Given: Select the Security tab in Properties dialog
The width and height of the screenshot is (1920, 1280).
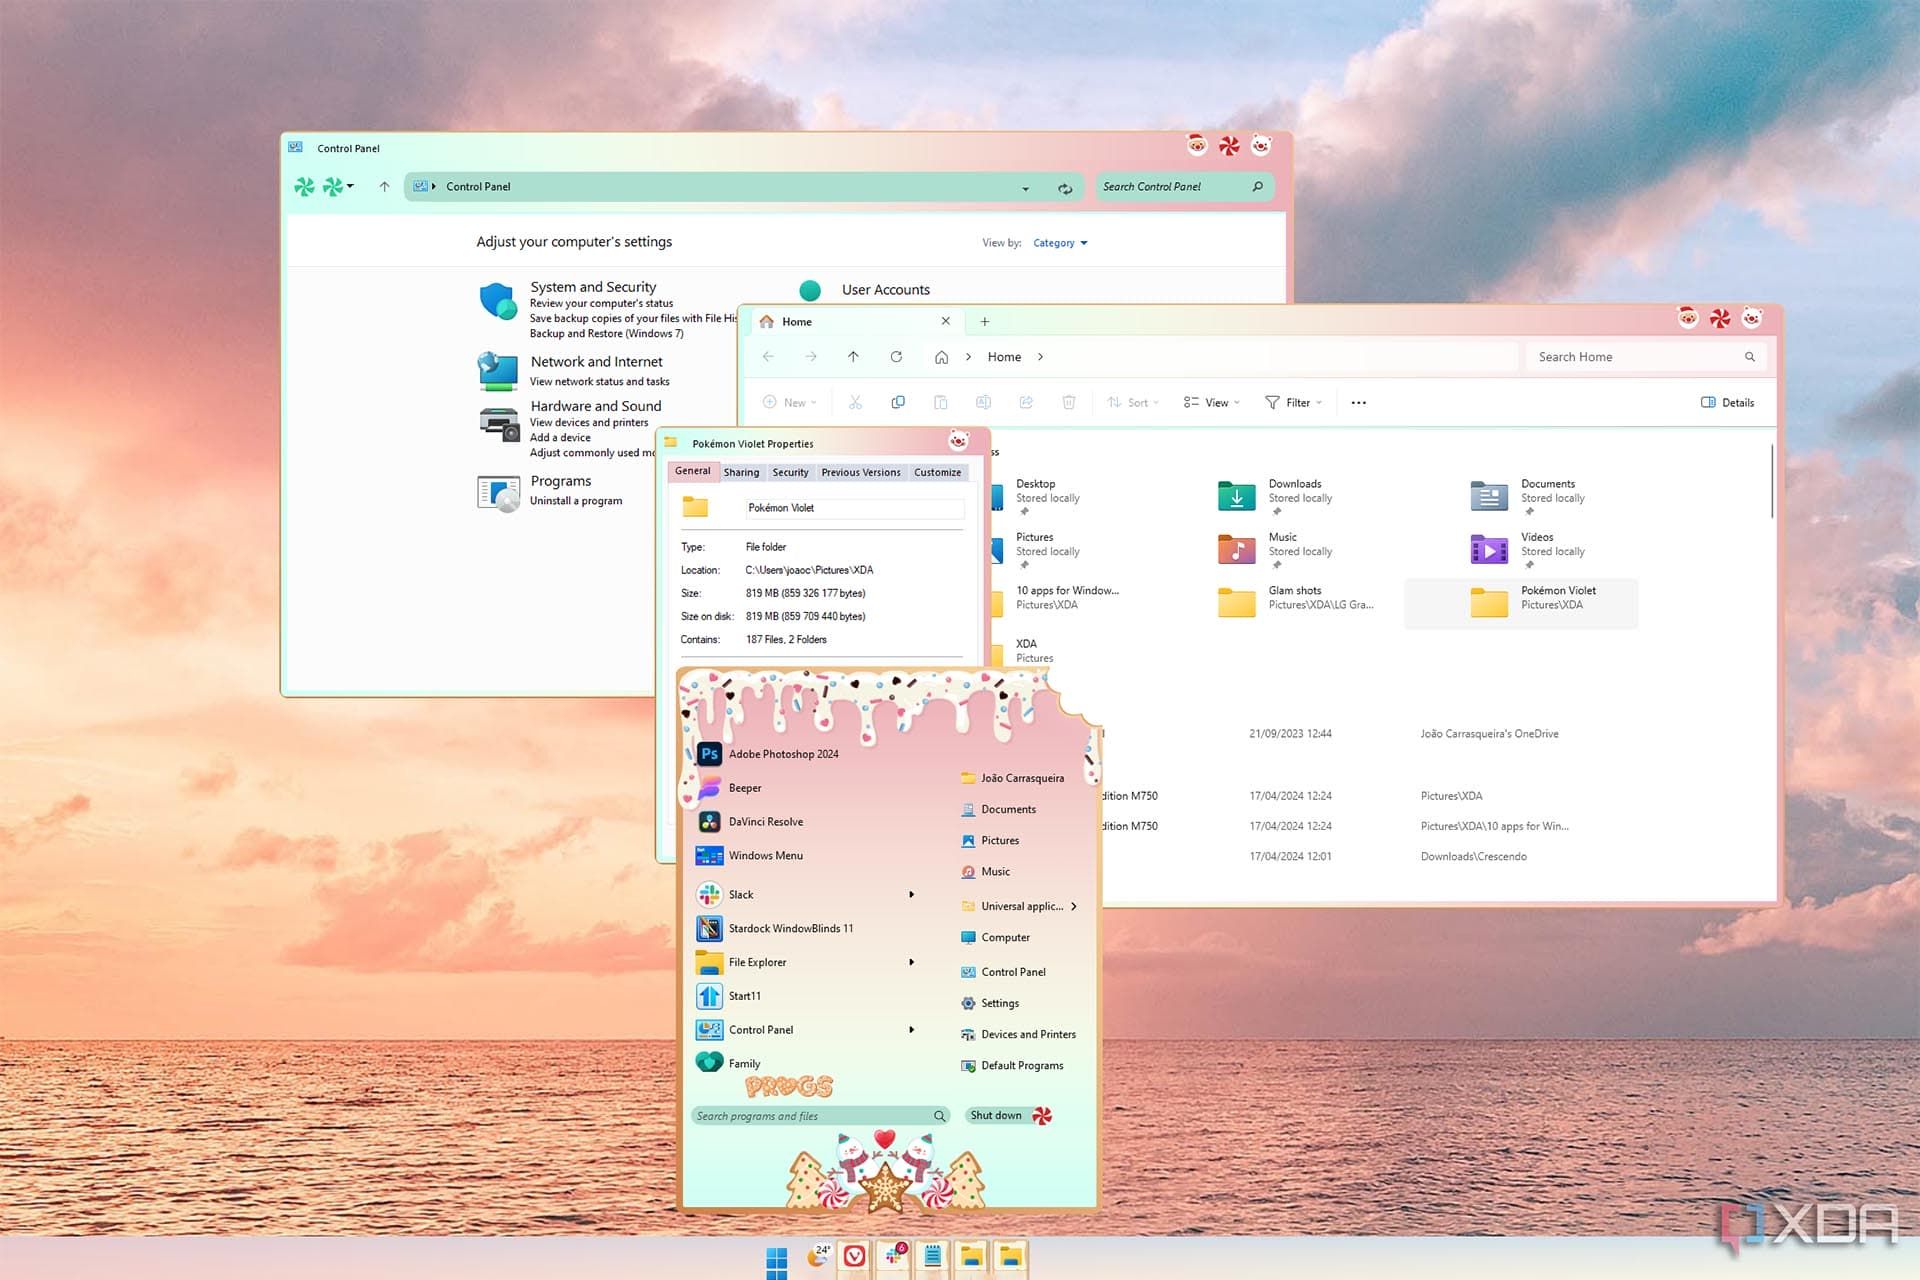Looking at the screenshot, I should (786, 471).
